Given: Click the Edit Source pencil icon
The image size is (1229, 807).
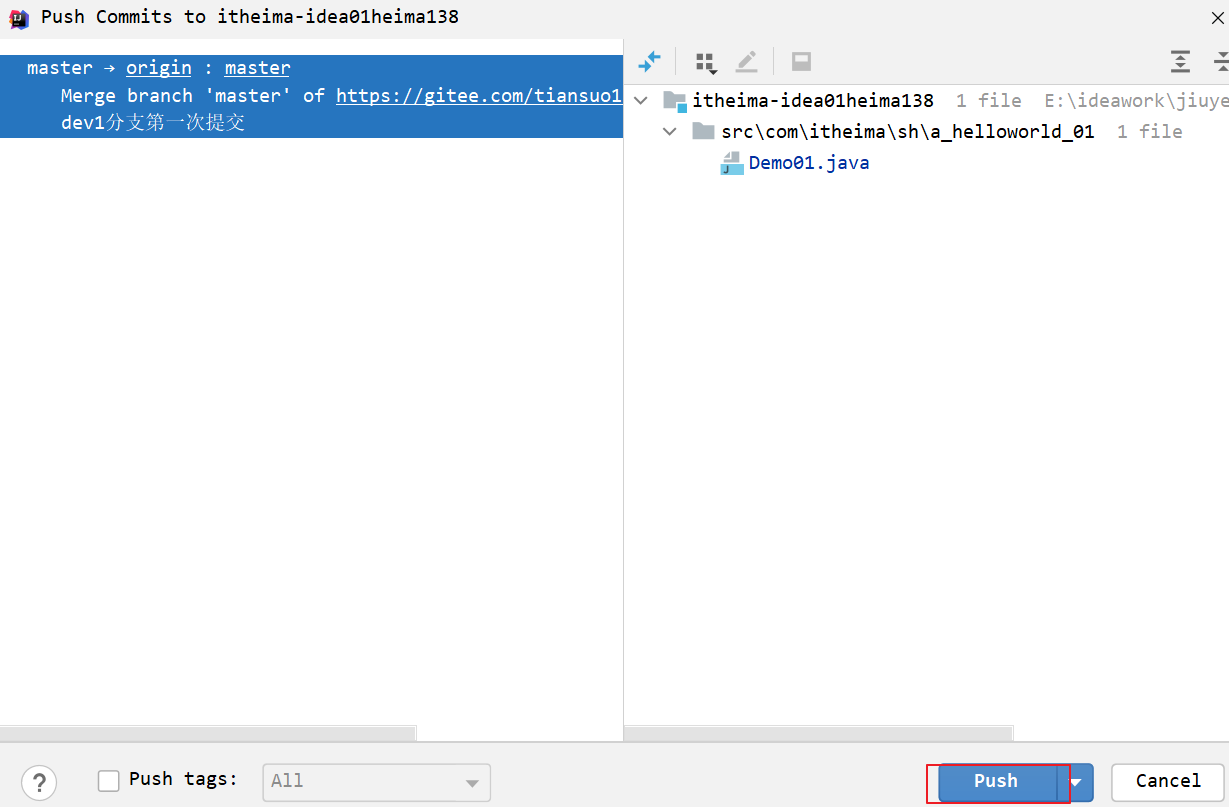Looking at the screenshot, I should tap(747, 62).
